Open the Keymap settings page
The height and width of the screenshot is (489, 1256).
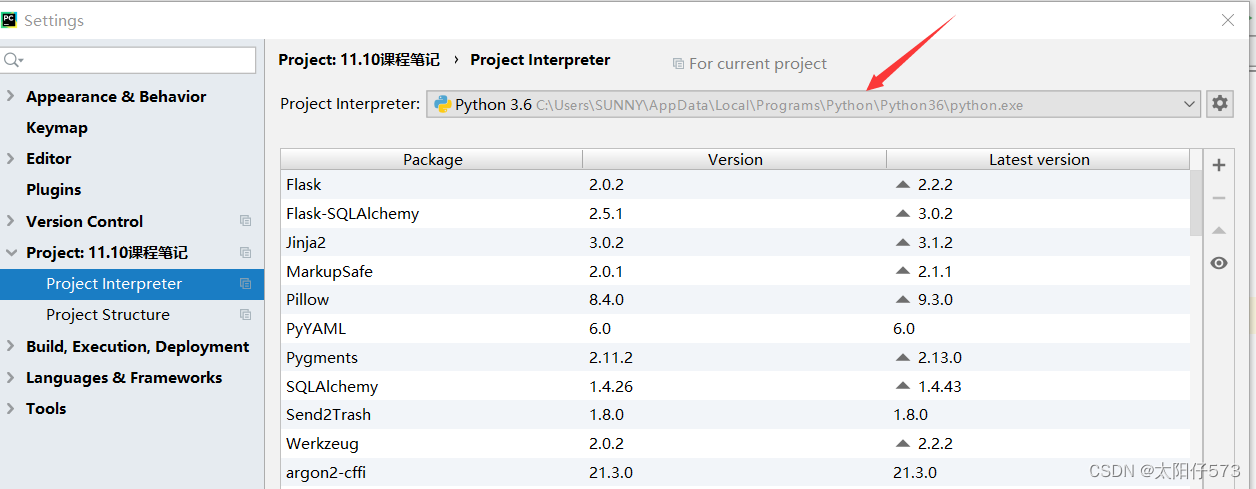(57, 128)
